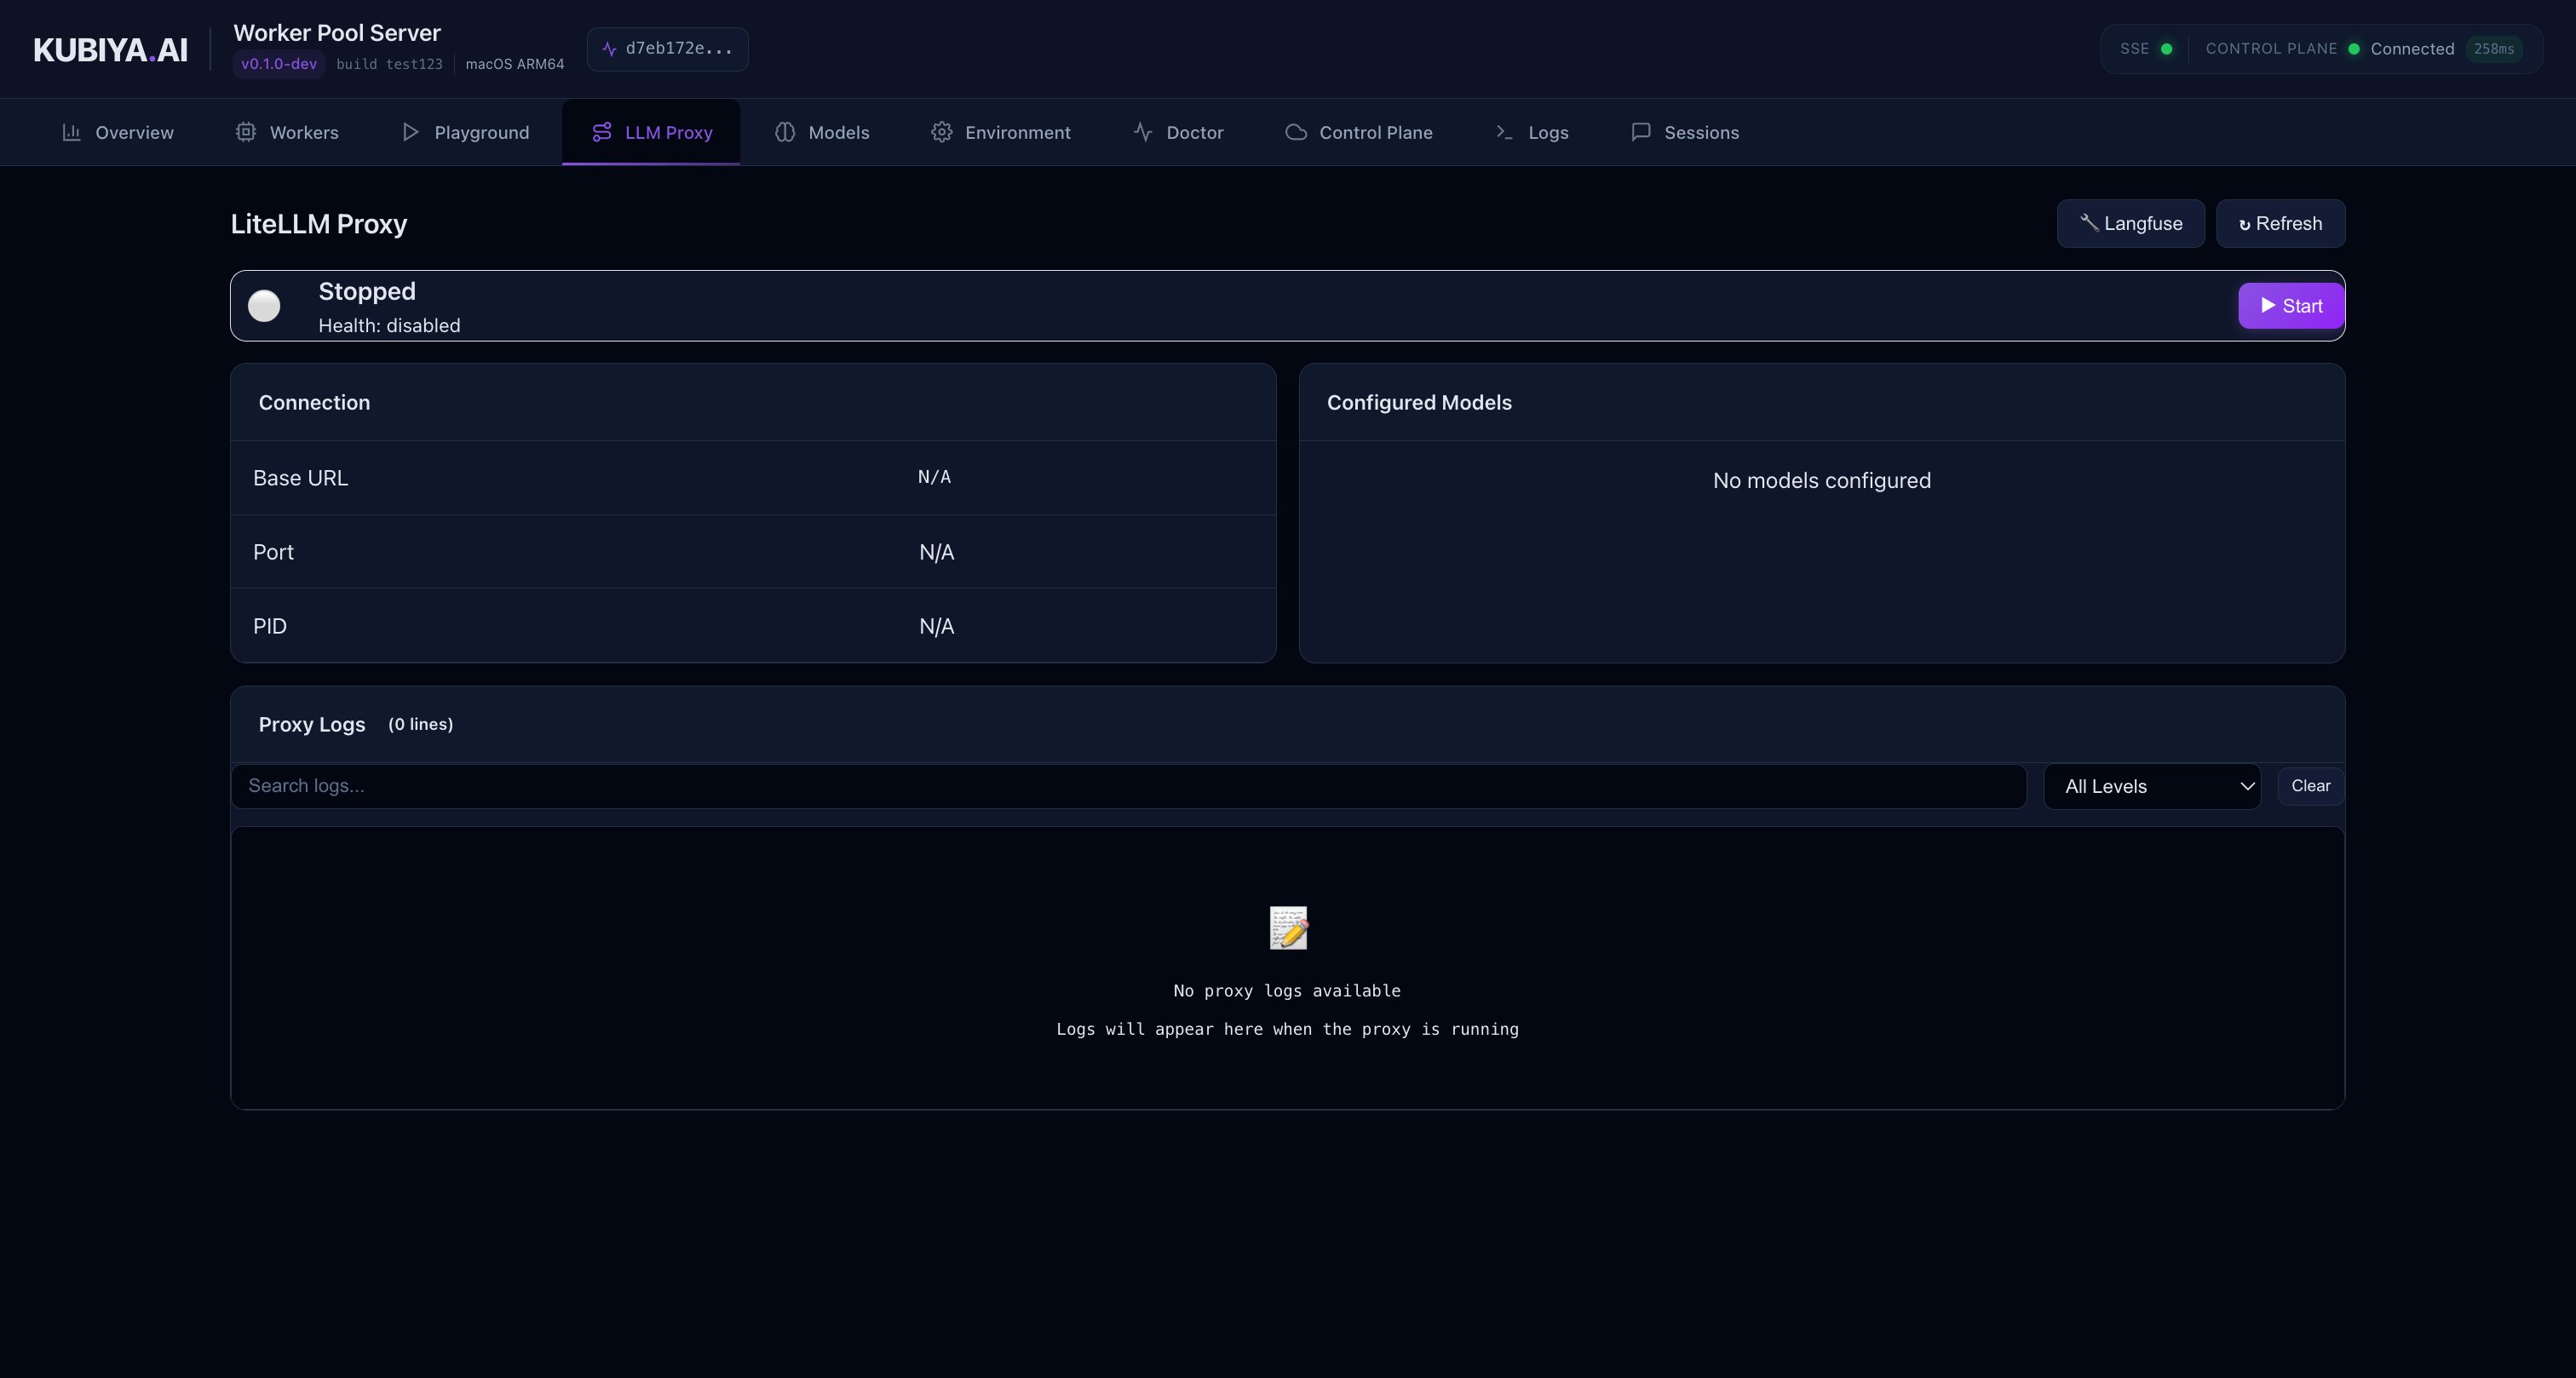
Task: Switch to the Environment tab
Action: pyautogui.click(x=1001, y=132)
